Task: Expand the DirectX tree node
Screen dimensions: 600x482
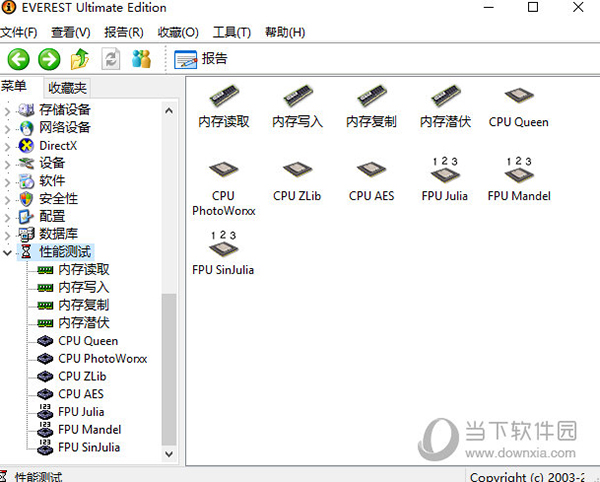Action: pos(7,147)
